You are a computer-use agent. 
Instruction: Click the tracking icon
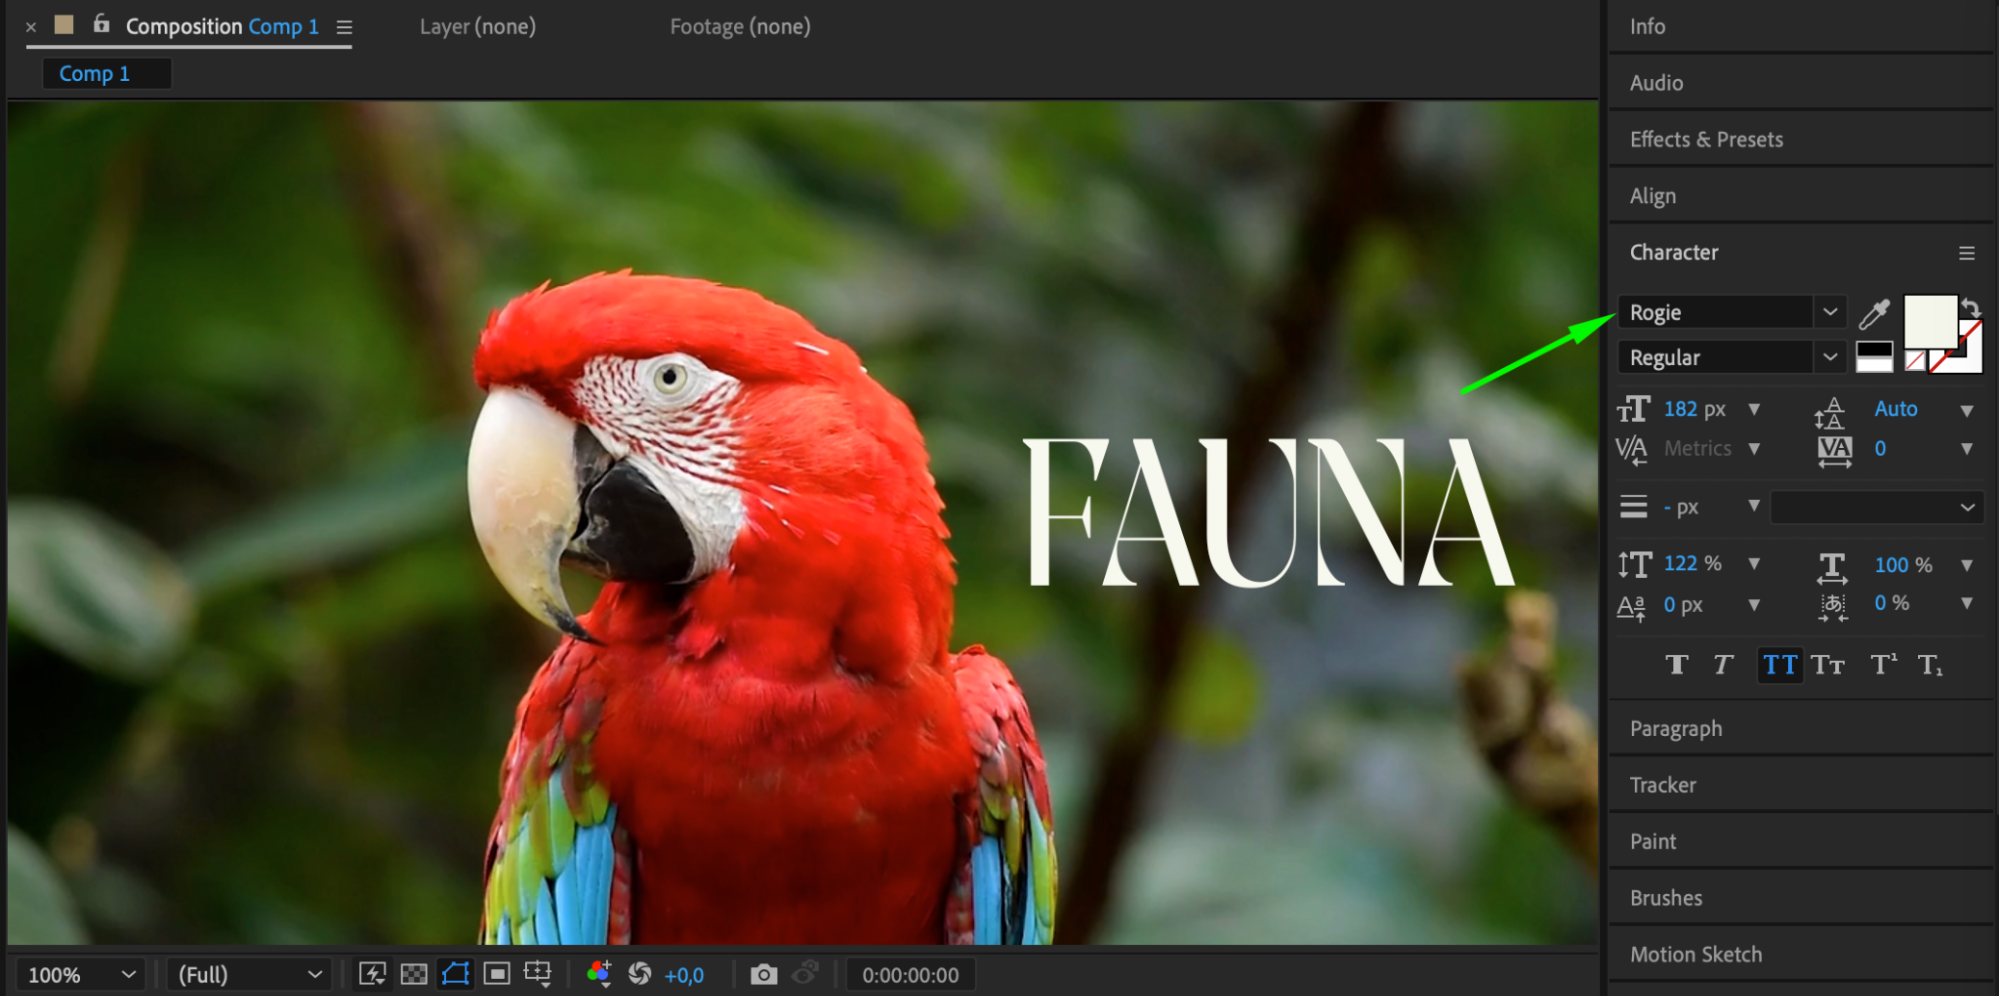(x=1834, y=450)
